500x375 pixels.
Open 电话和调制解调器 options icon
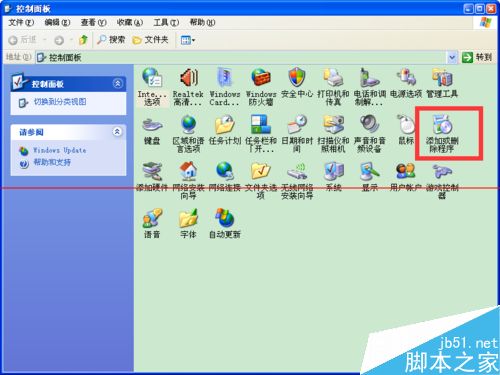(369, 87)
